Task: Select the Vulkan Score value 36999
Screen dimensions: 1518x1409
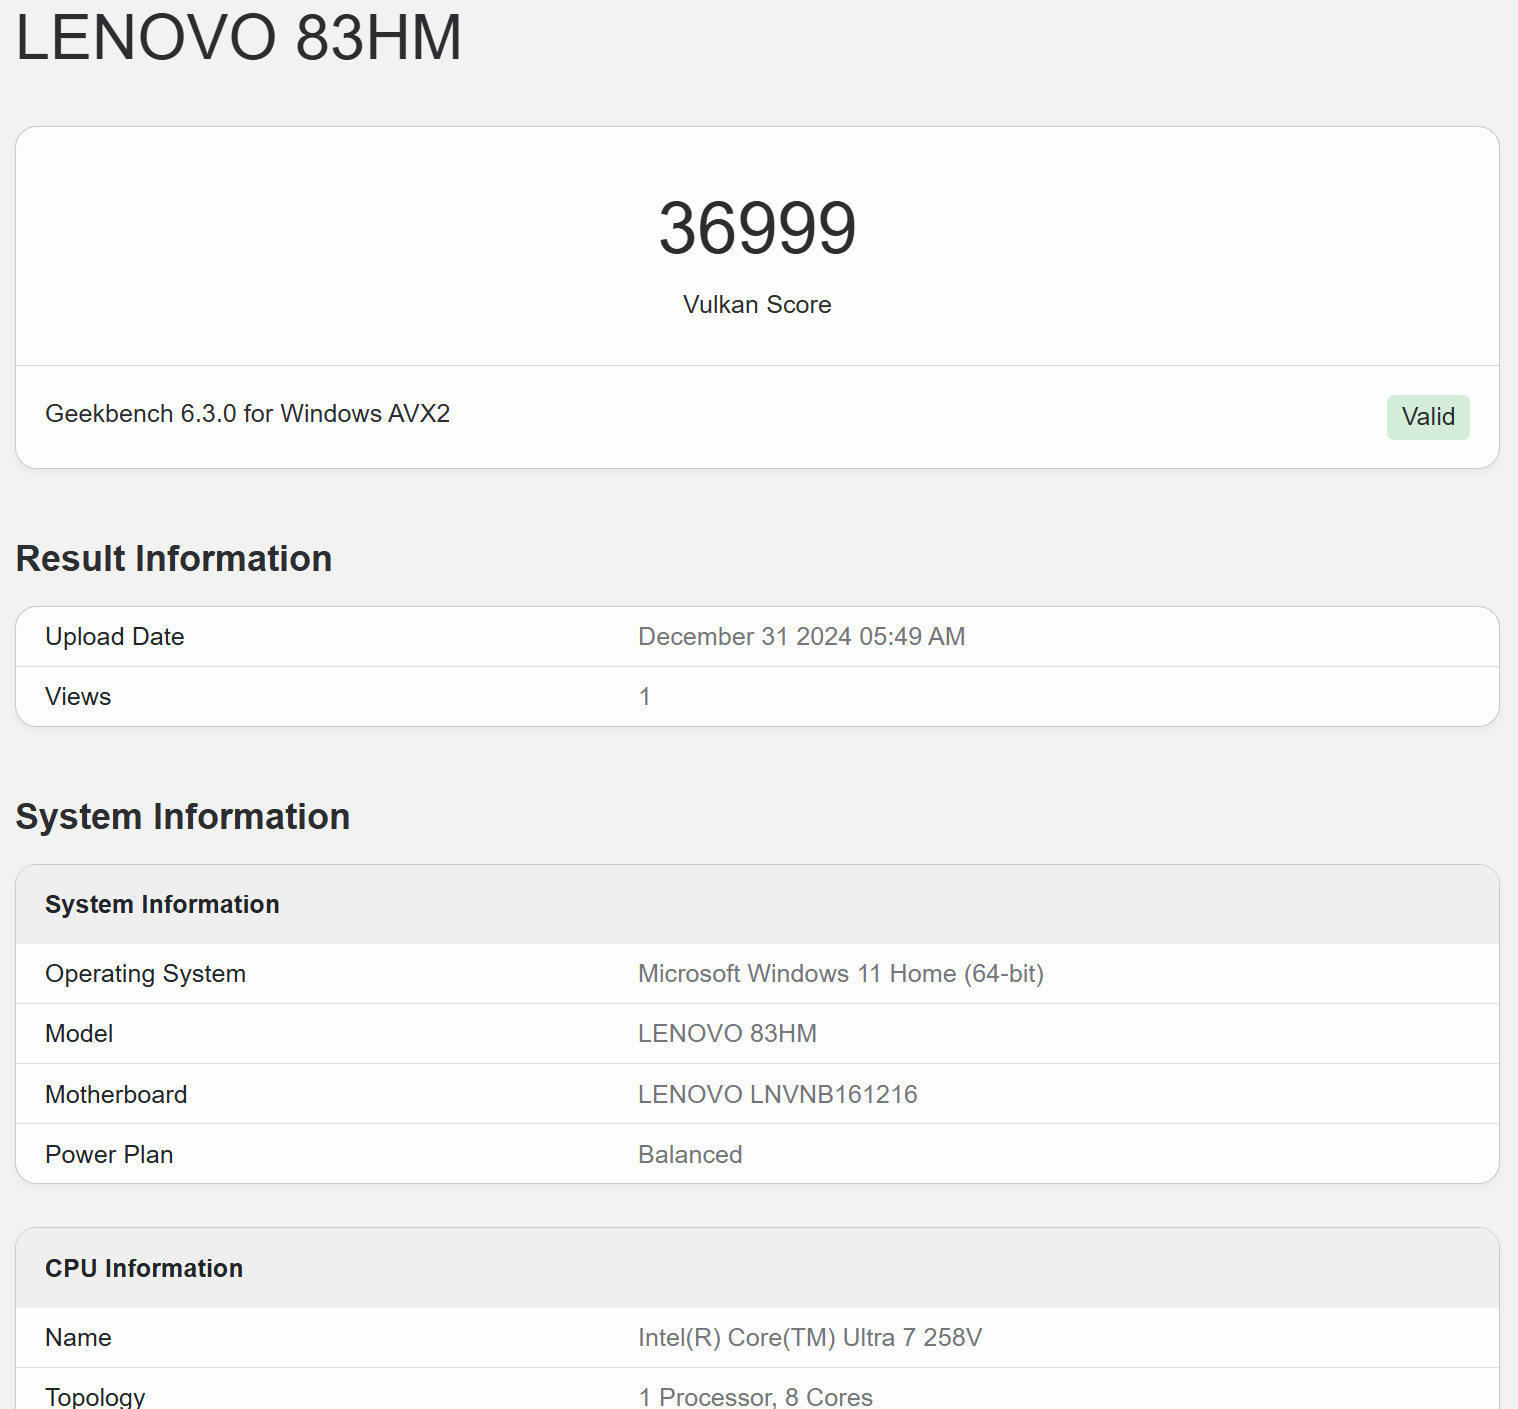Action: point(757,227)
